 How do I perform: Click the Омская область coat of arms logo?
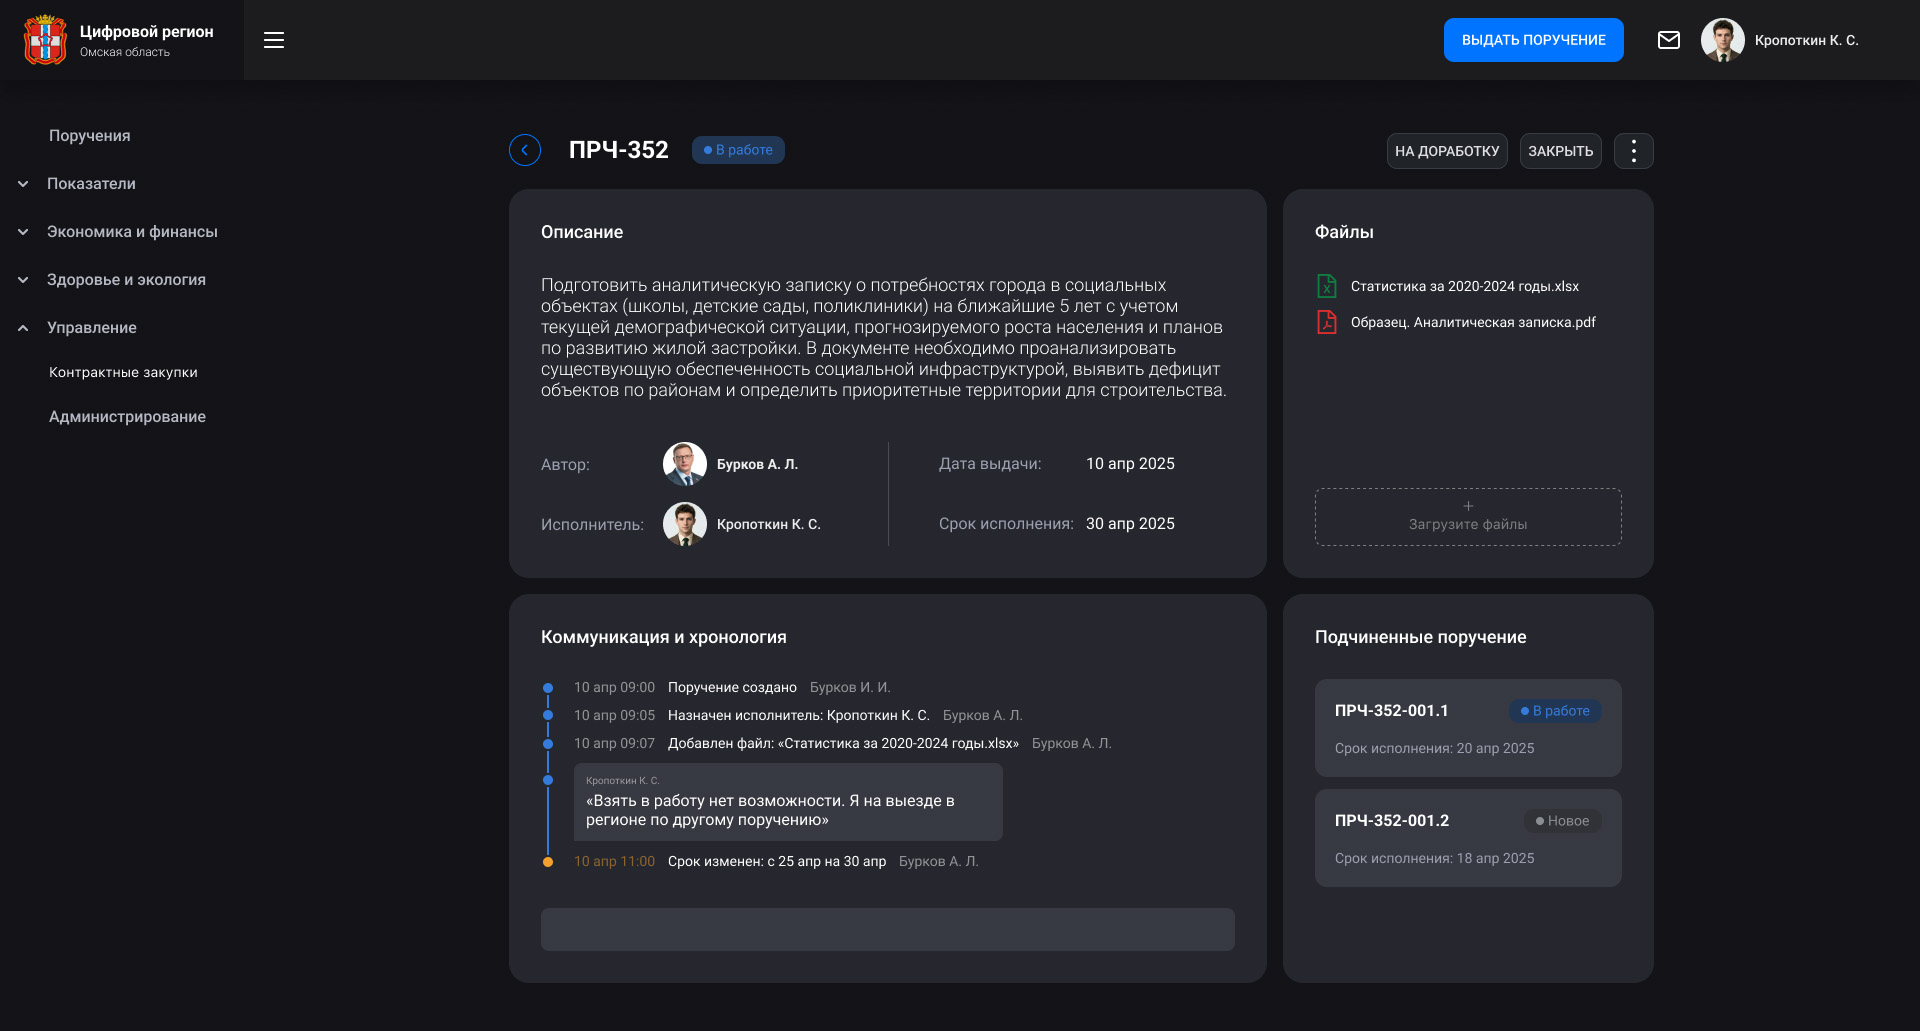pos(45,40)
